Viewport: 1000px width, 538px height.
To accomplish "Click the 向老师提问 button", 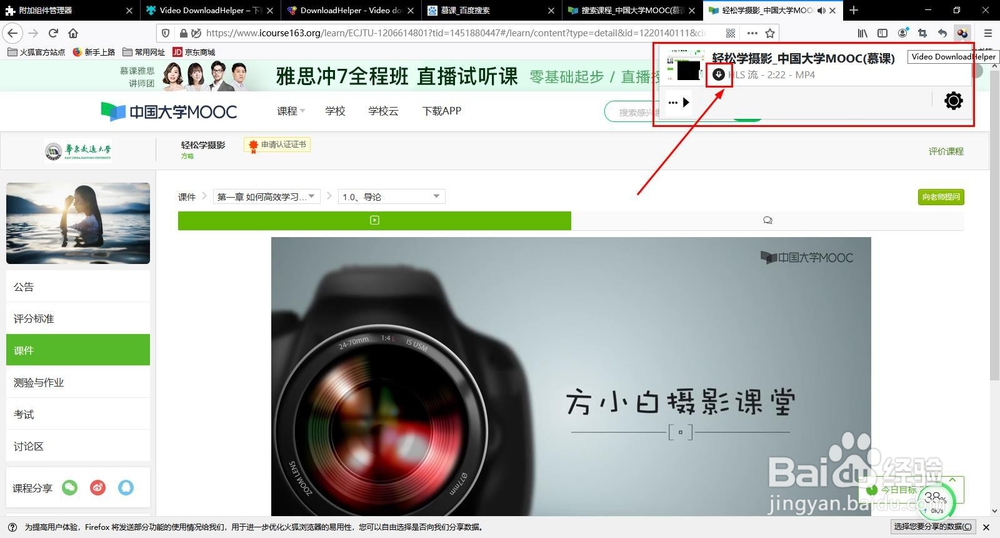I will pos(941,197).
